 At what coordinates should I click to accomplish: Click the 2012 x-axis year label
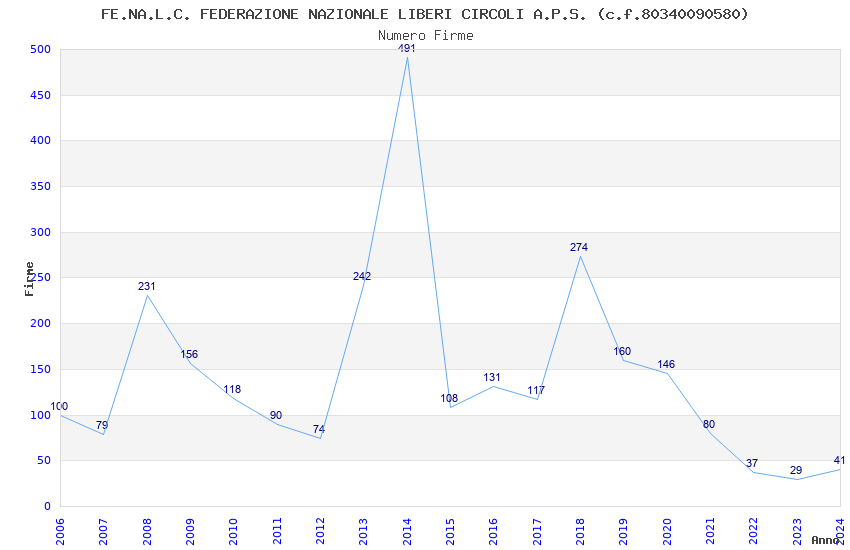pos(320,532)
